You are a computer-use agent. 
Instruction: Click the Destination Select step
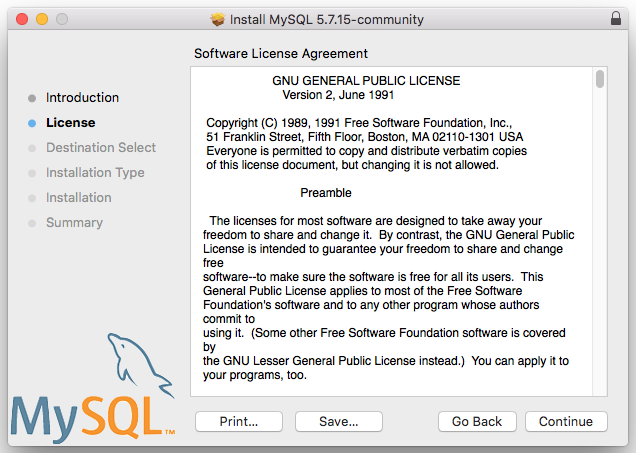point(100,148)
